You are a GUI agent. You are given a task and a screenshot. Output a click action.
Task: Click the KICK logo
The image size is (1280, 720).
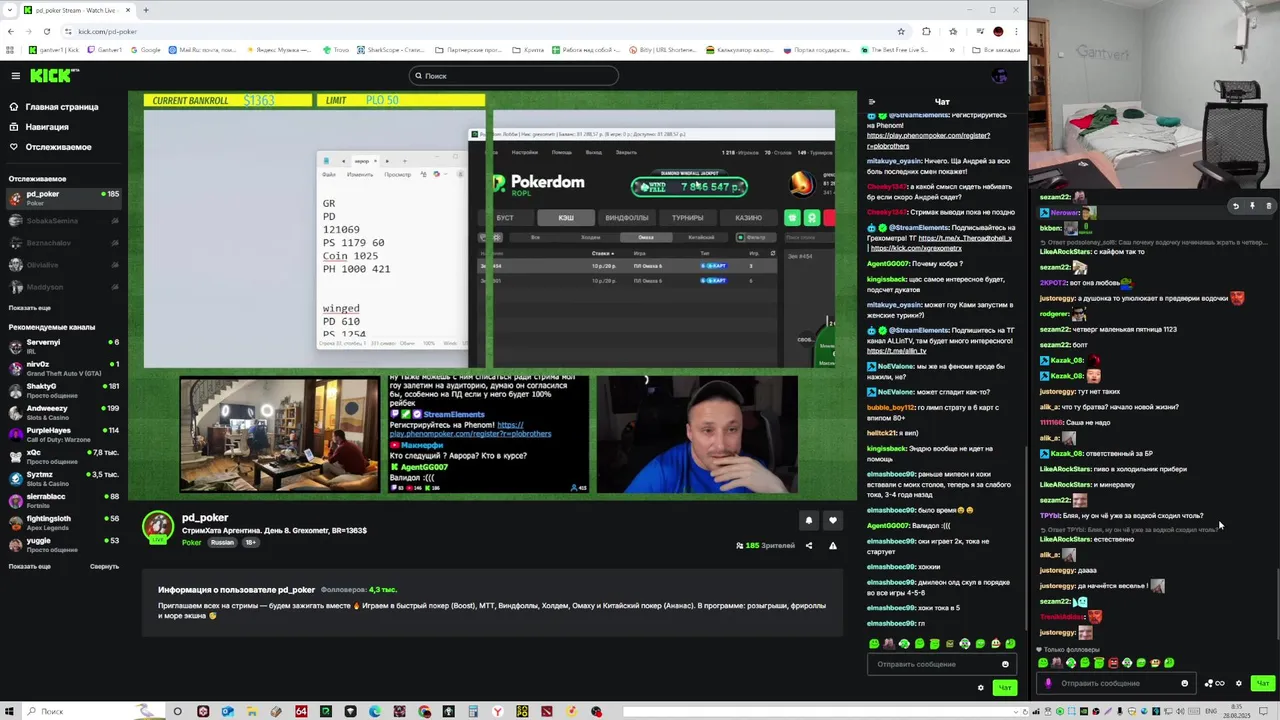(51, 76)
